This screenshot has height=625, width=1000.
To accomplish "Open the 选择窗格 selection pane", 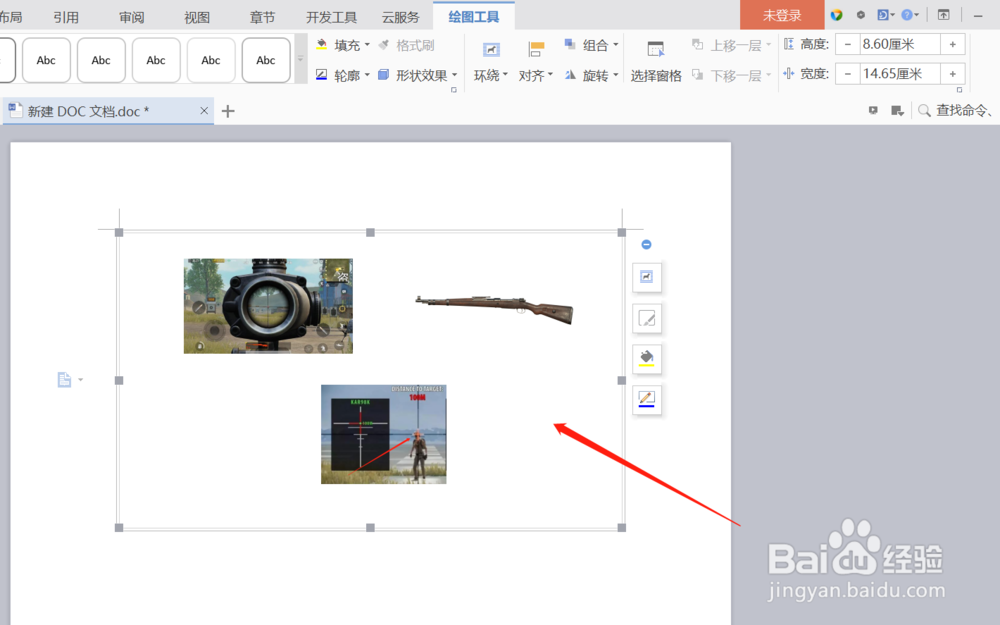I will click(x=656, y=62).
